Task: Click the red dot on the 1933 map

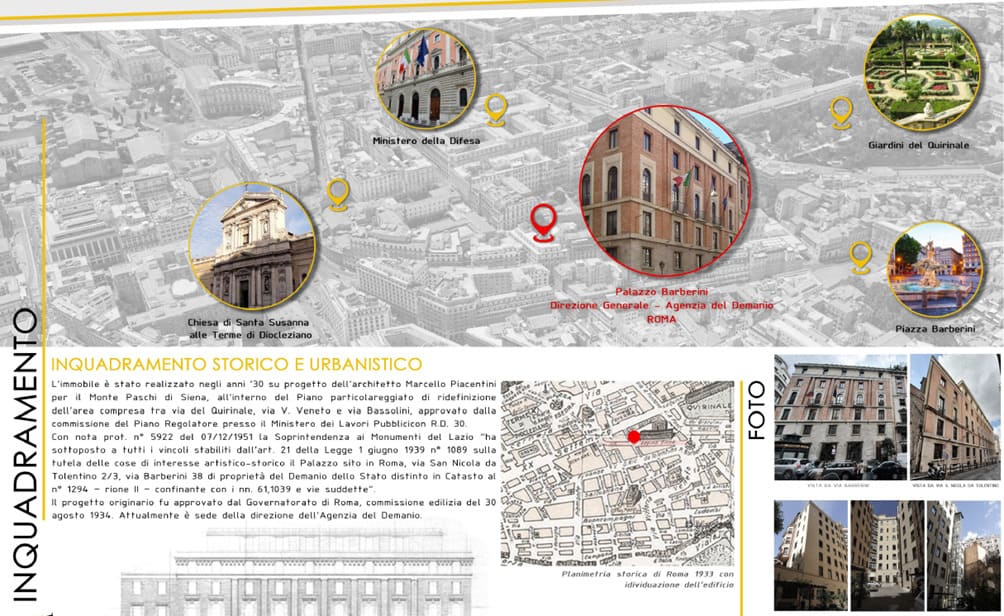Action: pos(633,437)
